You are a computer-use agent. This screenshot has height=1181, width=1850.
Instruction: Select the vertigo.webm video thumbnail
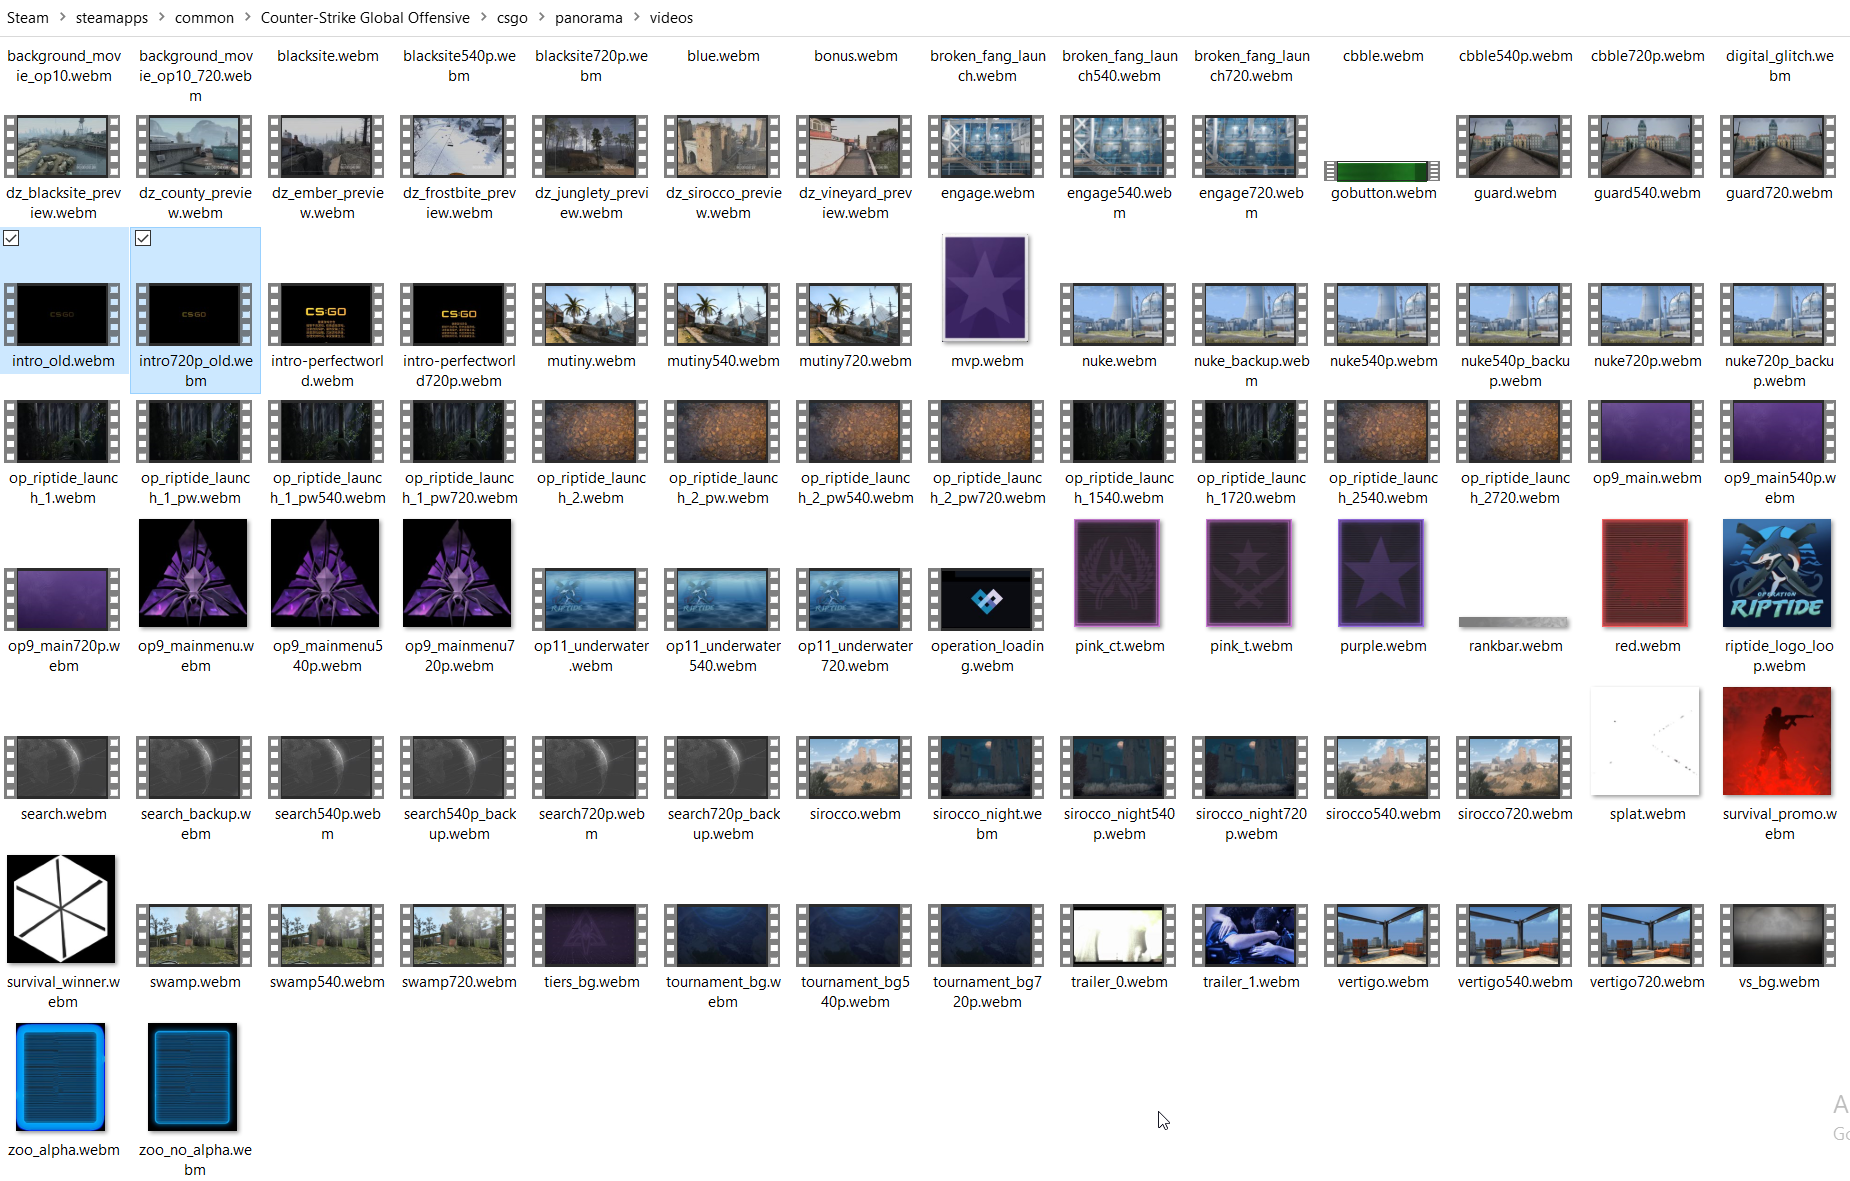(x=1382, y=935)
